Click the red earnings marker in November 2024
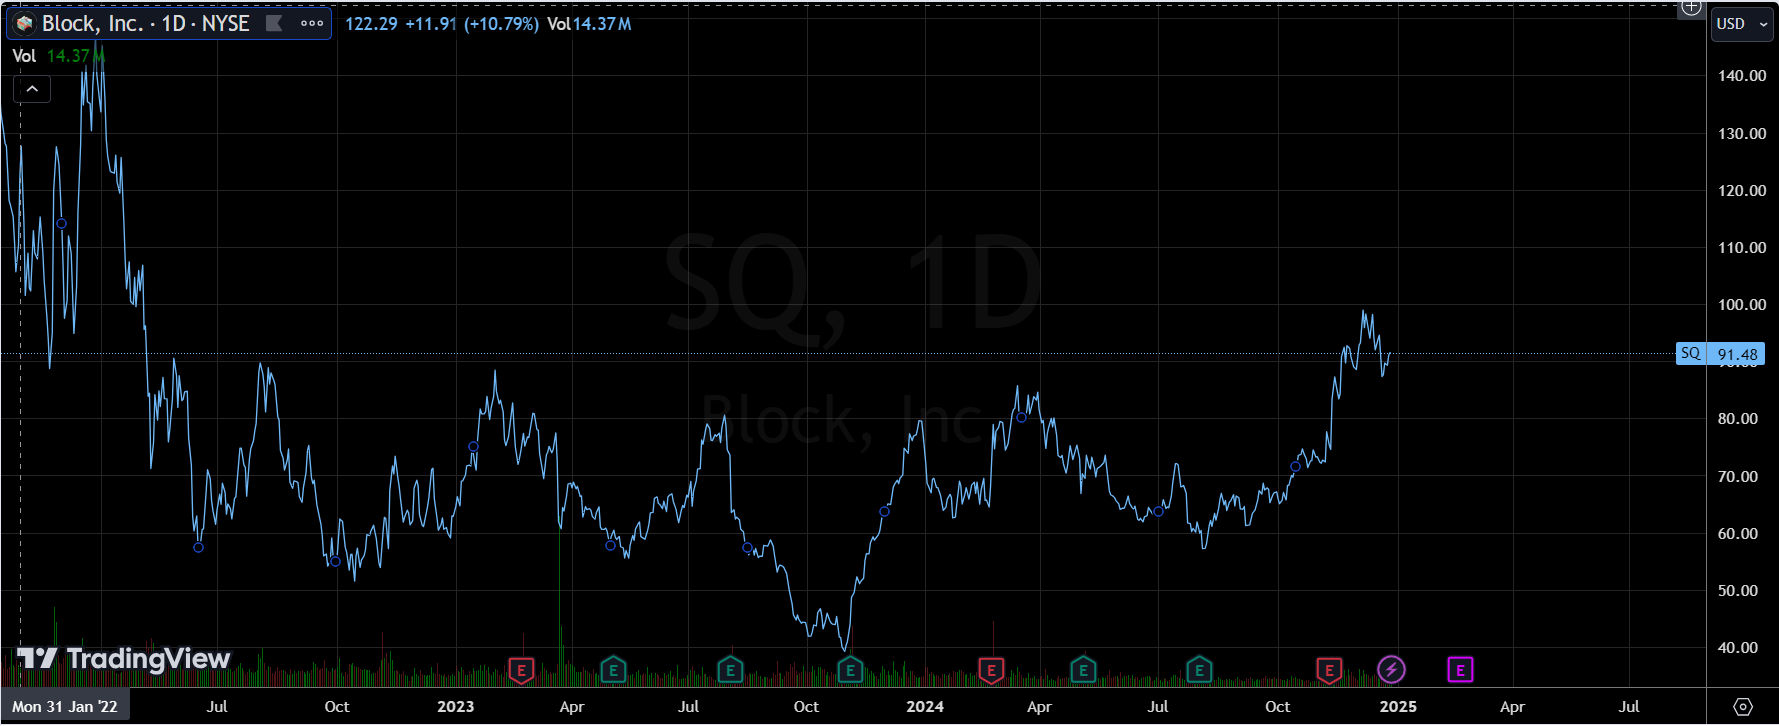Viewport: 1779px width, 726px height. click(x=1329, y=670)
